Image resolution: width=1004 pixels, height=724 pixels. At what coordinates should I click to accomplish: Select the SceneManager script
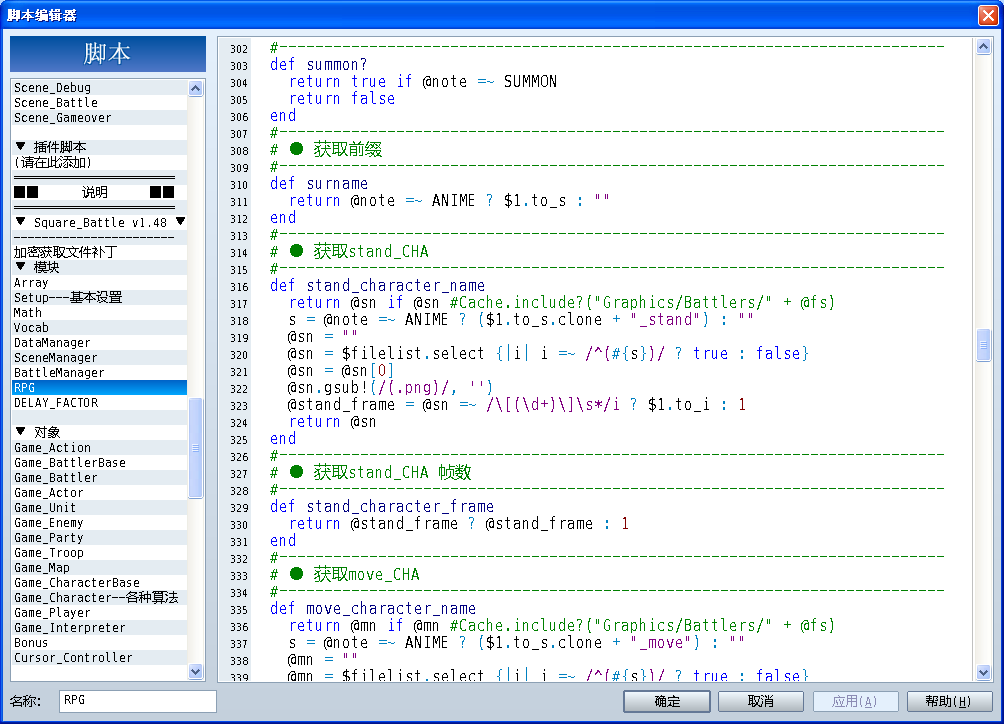point(100,358)
